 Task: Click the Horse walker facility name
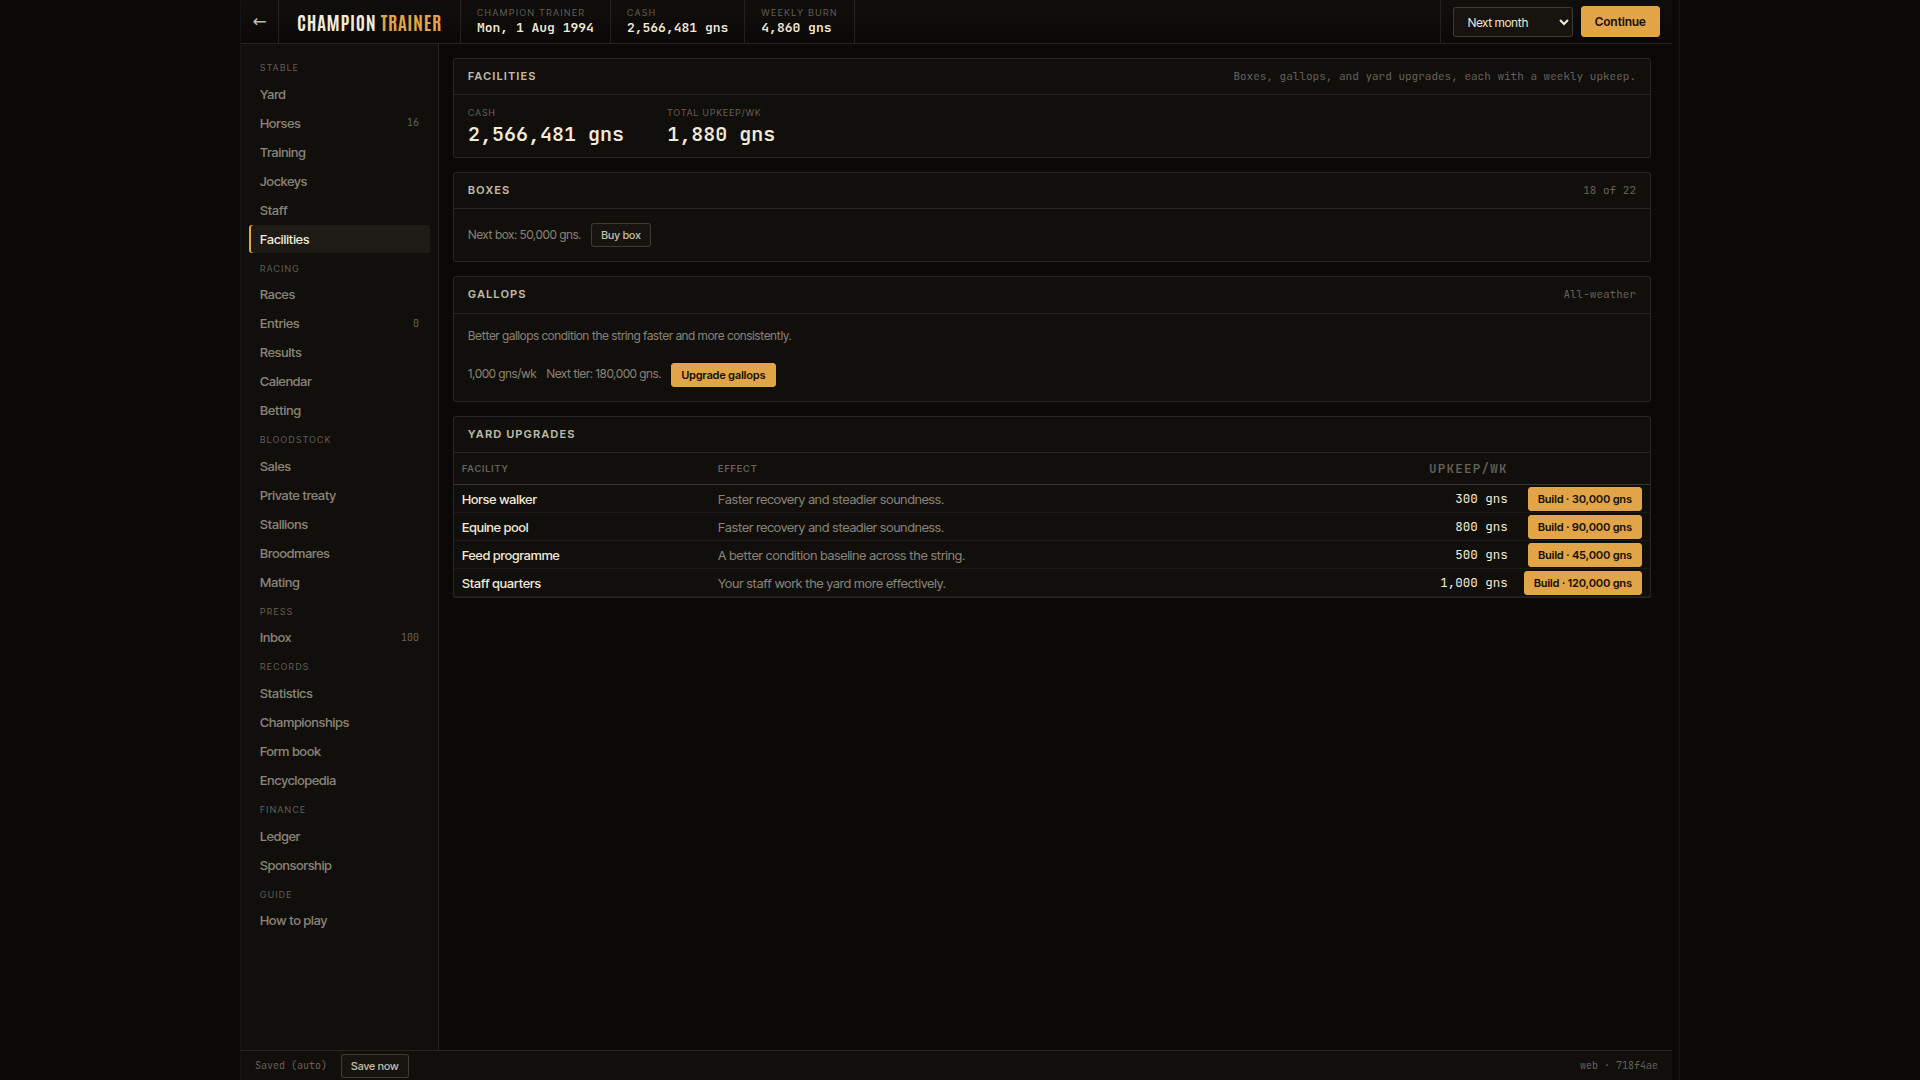tap(499, 499)
